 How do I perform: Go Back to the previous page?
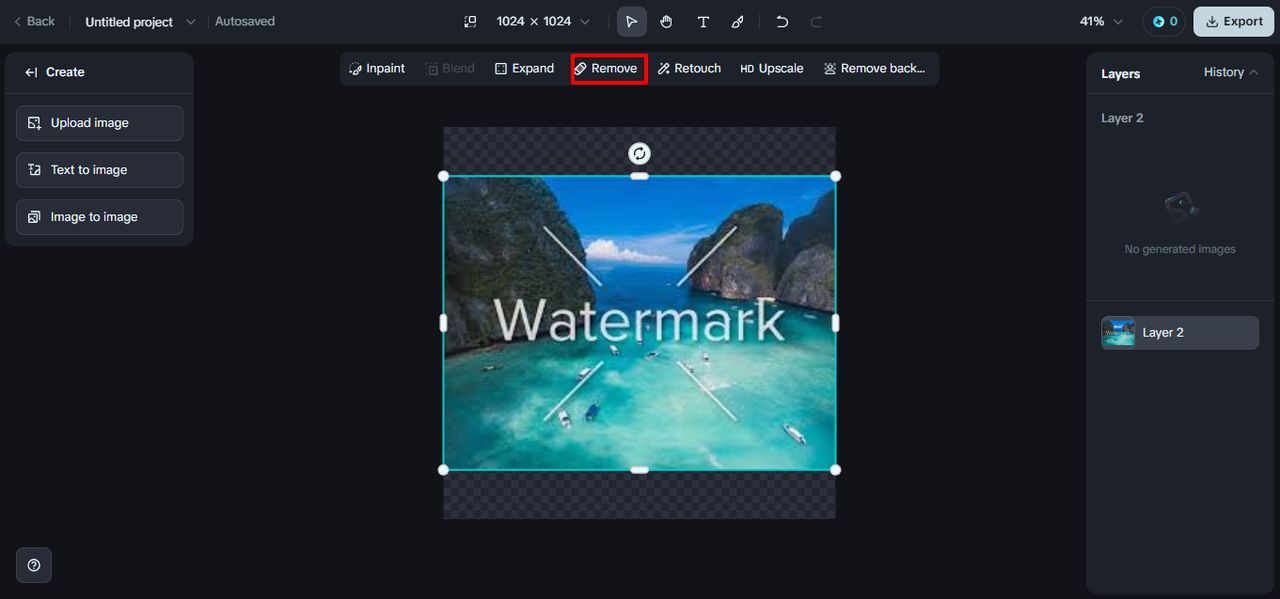tap(34, 21)
